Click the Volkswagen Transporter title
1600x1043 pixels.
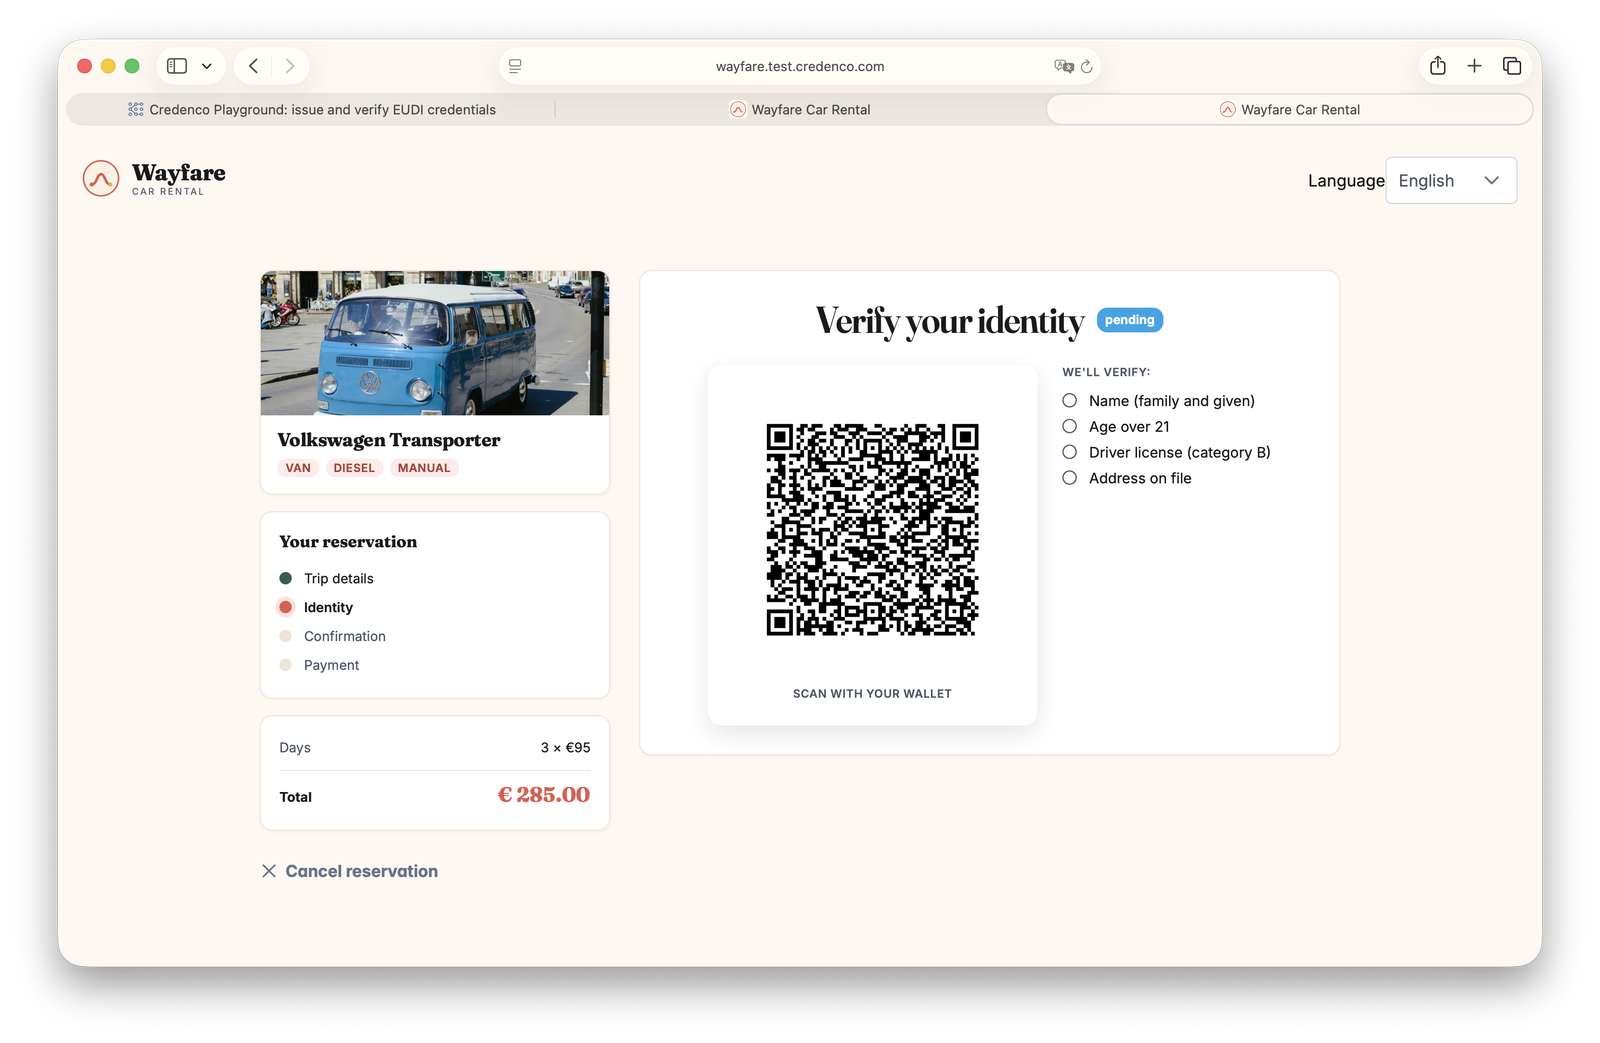pos(389,440)
